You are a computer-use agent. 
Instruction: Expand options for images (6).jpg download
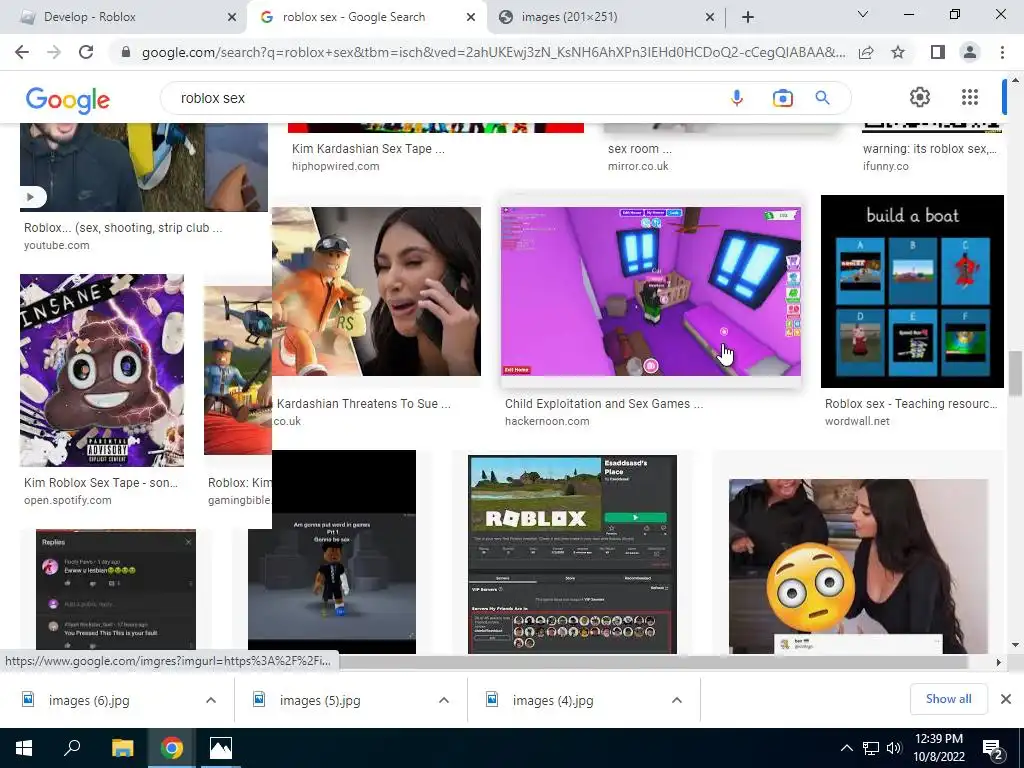[x=211, y=700]
